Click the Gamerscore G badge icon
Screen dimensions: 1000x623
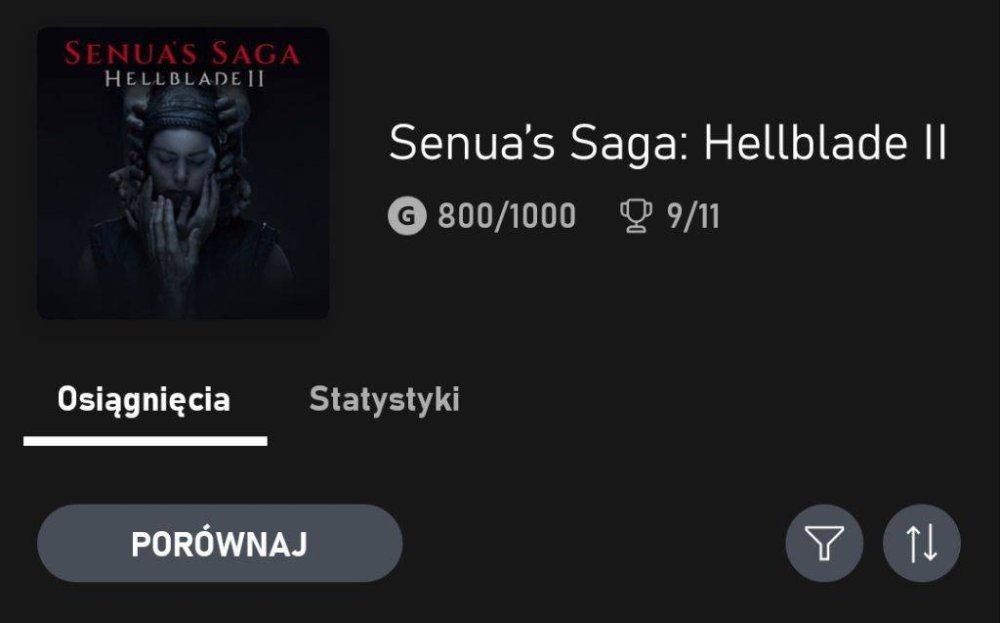click(x=406, y=215)
